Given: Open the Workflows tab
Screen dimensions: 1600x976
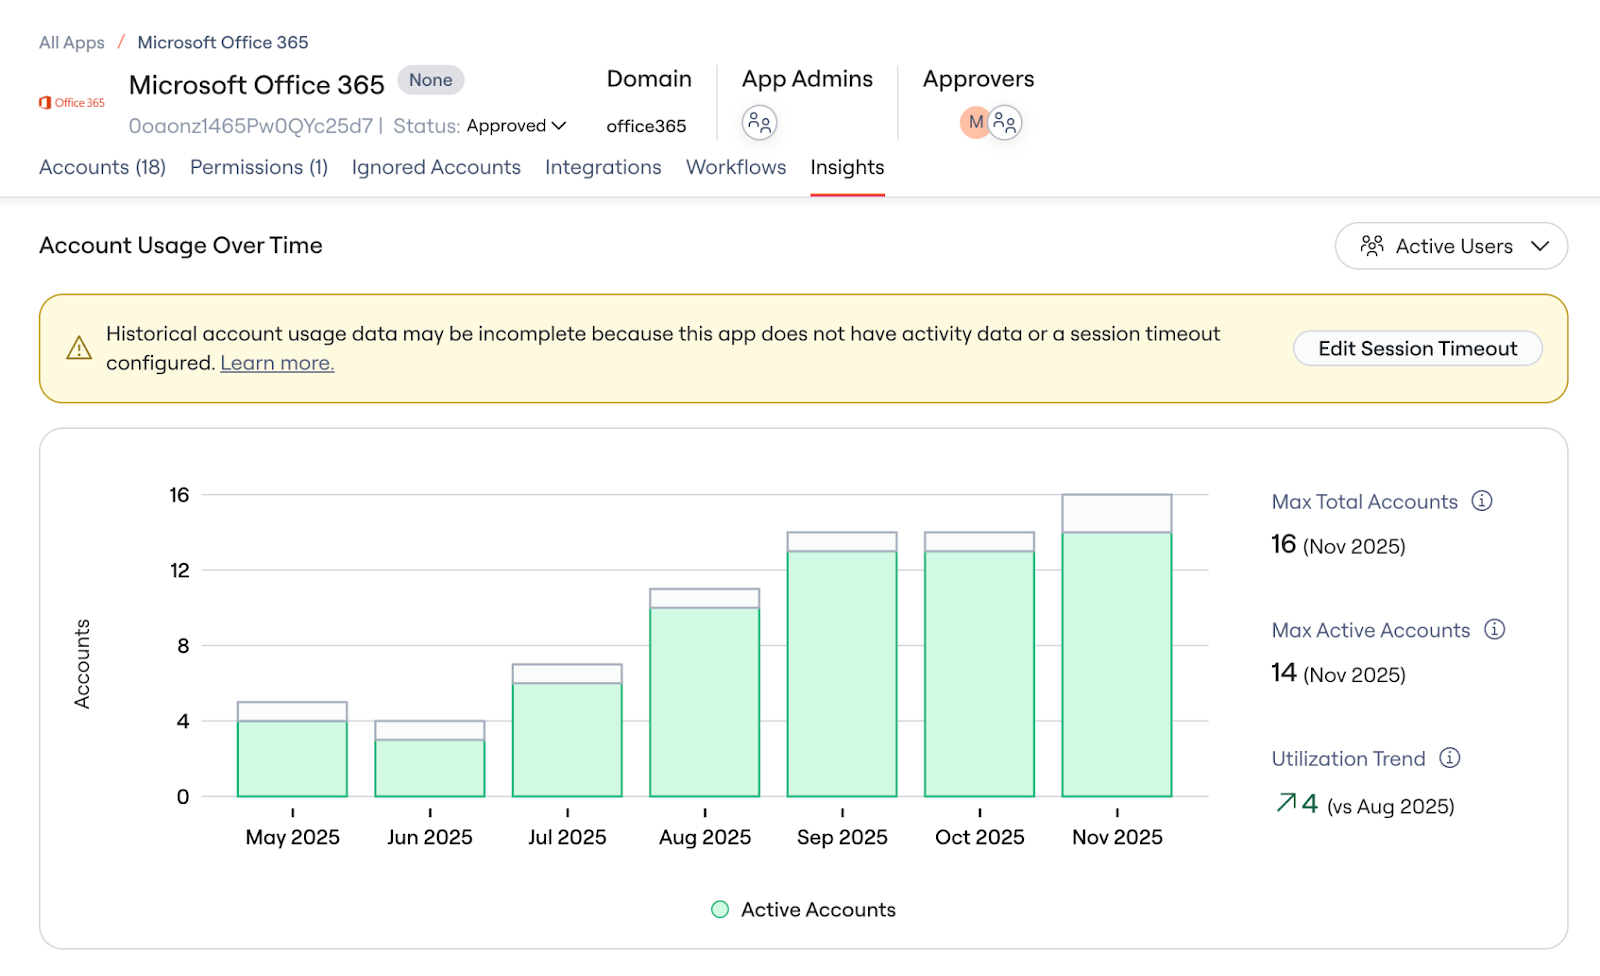Looking at the screenshot, I should click(736, 167).
